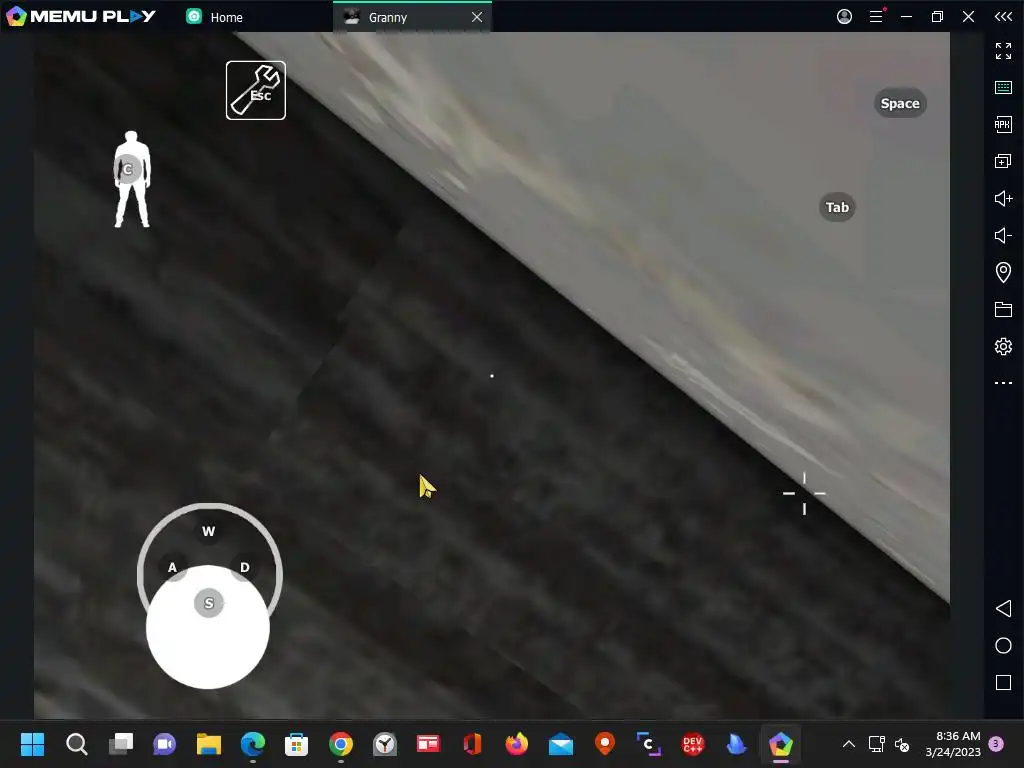Click the muted volume tray icon

pyautogui.click(x=902, y=744)
